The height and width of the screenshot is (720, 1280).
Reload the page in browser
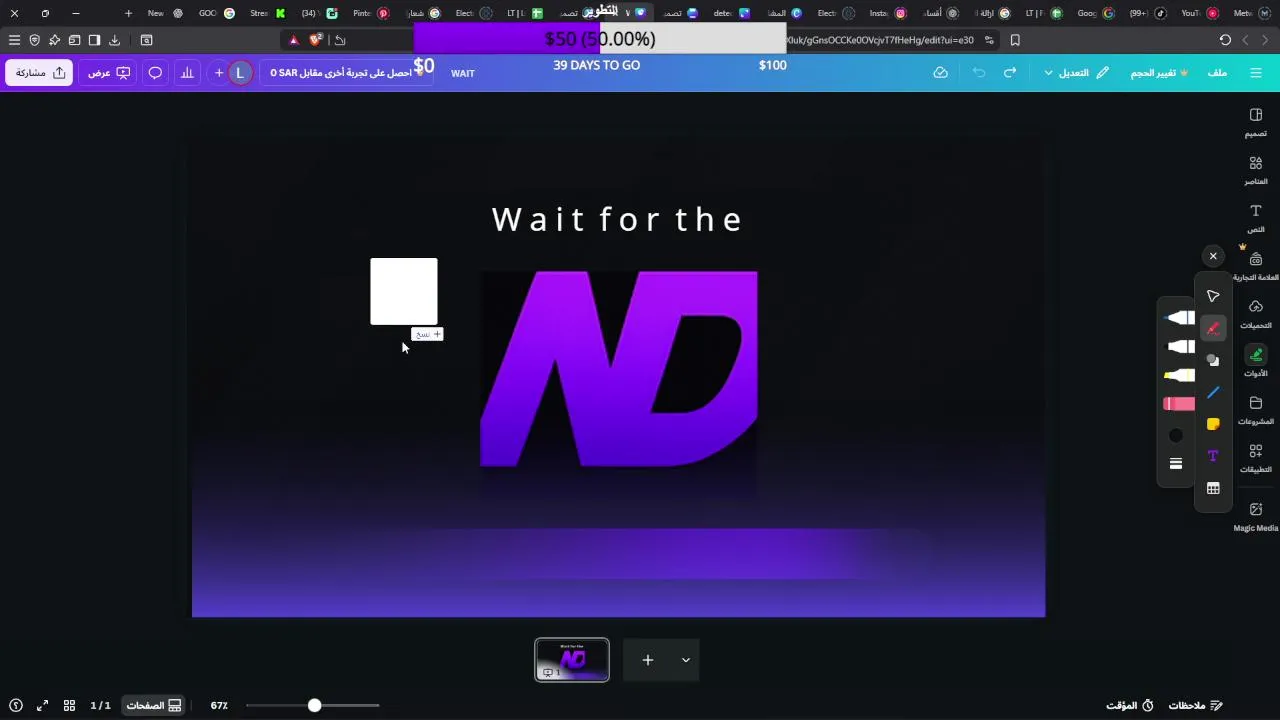tap(1225, 40)
